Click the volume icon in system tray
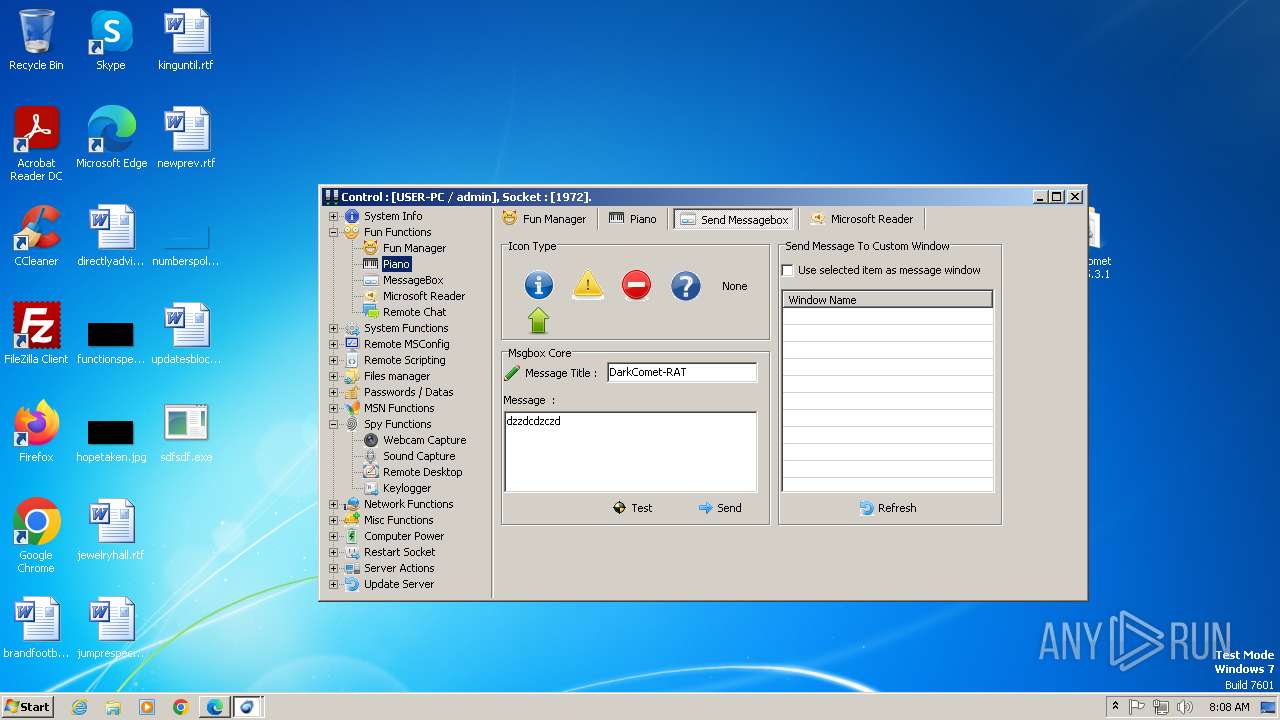The width and height of the screenshot is (1280, 720). tap(1185, 707)
